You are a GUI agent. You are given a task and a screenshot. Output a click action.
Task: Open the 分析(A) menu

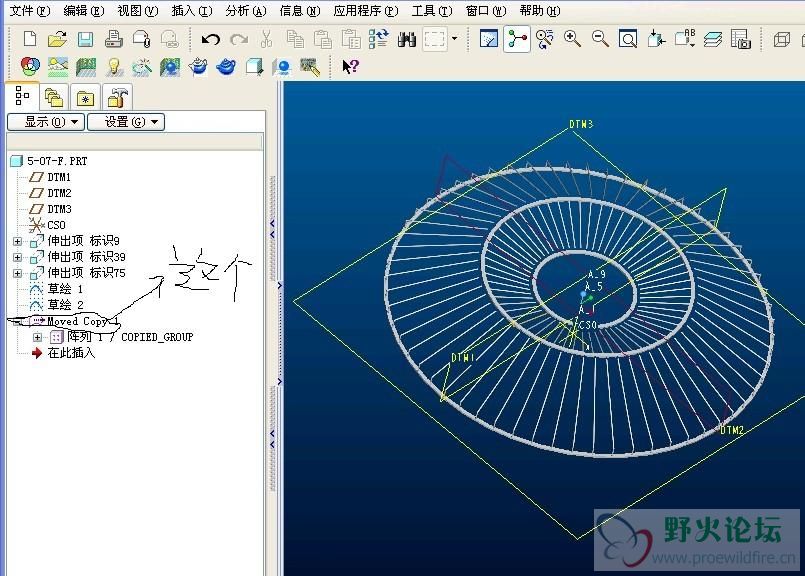[246, 11]
